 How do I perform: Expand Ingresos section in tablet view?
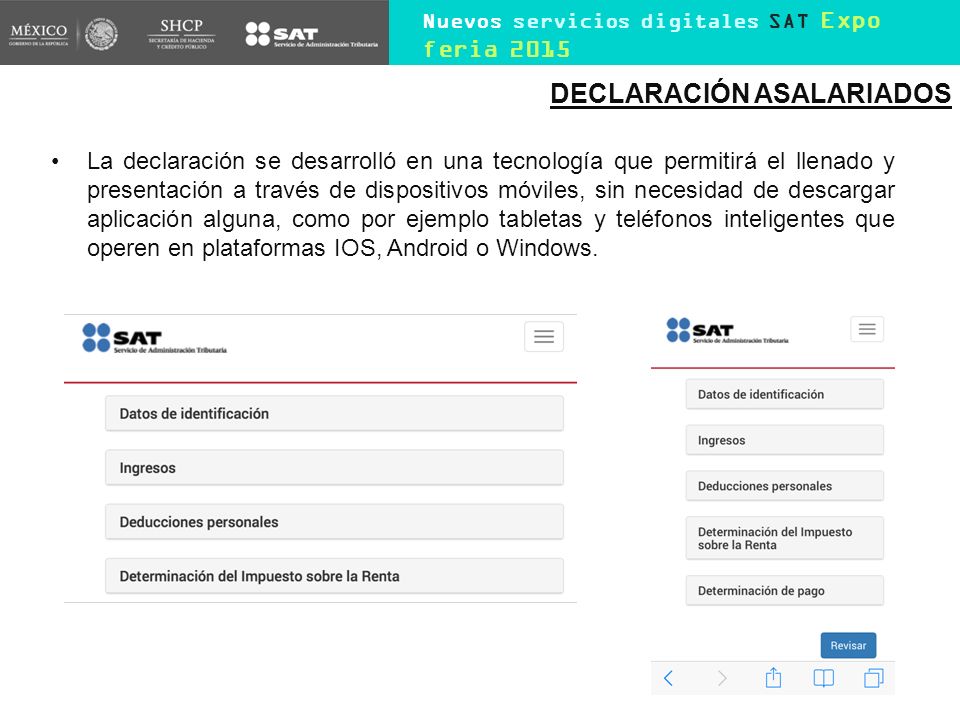334,468
